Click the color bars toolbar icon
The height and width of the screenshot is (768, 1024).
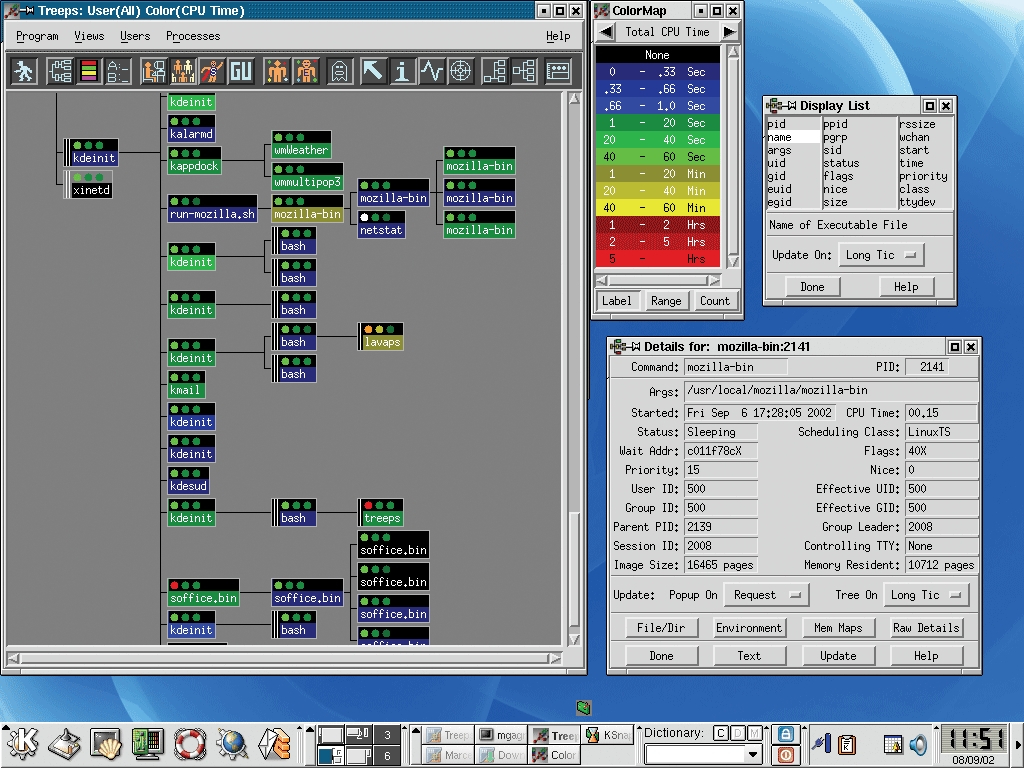(x=89, y=71)
